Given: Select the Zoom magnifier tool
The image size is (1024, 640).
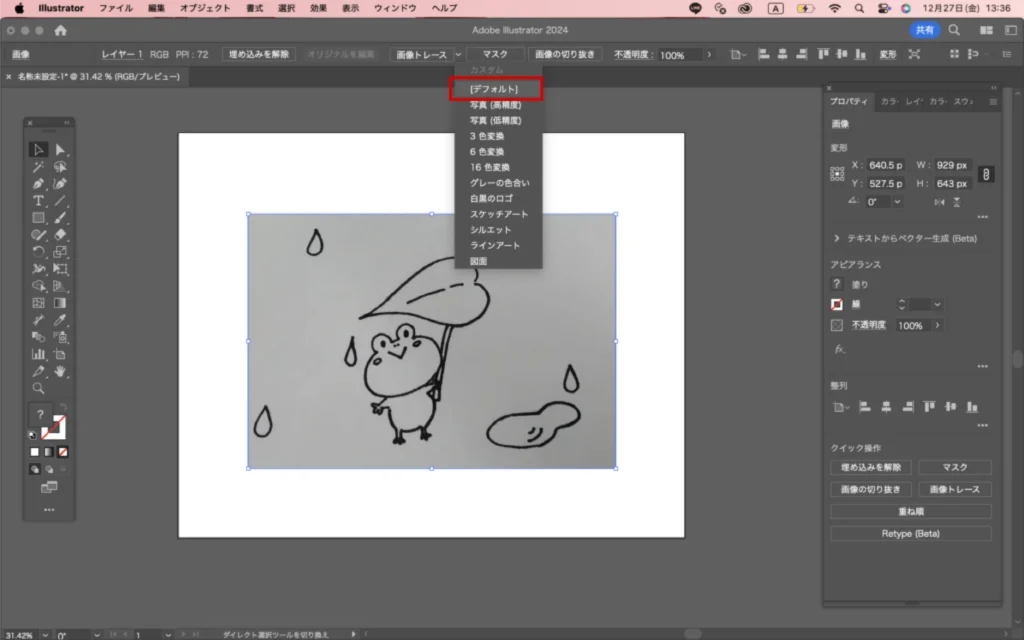Looking at the screenshot, I should 38,388.
